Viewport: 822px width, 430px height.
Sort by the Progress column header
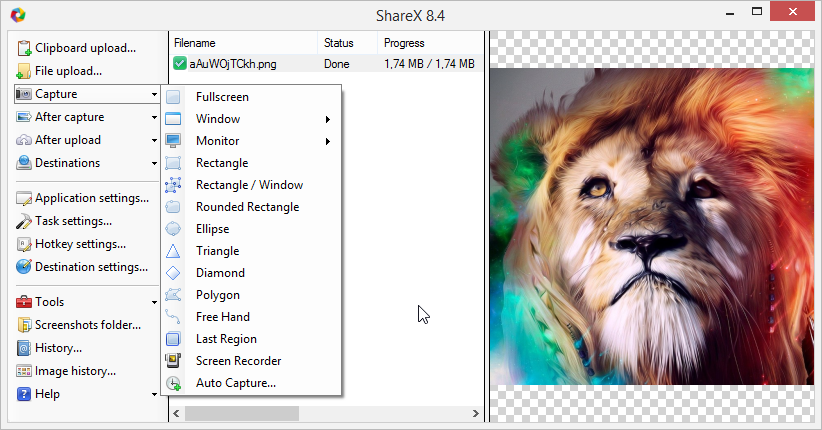430,43
